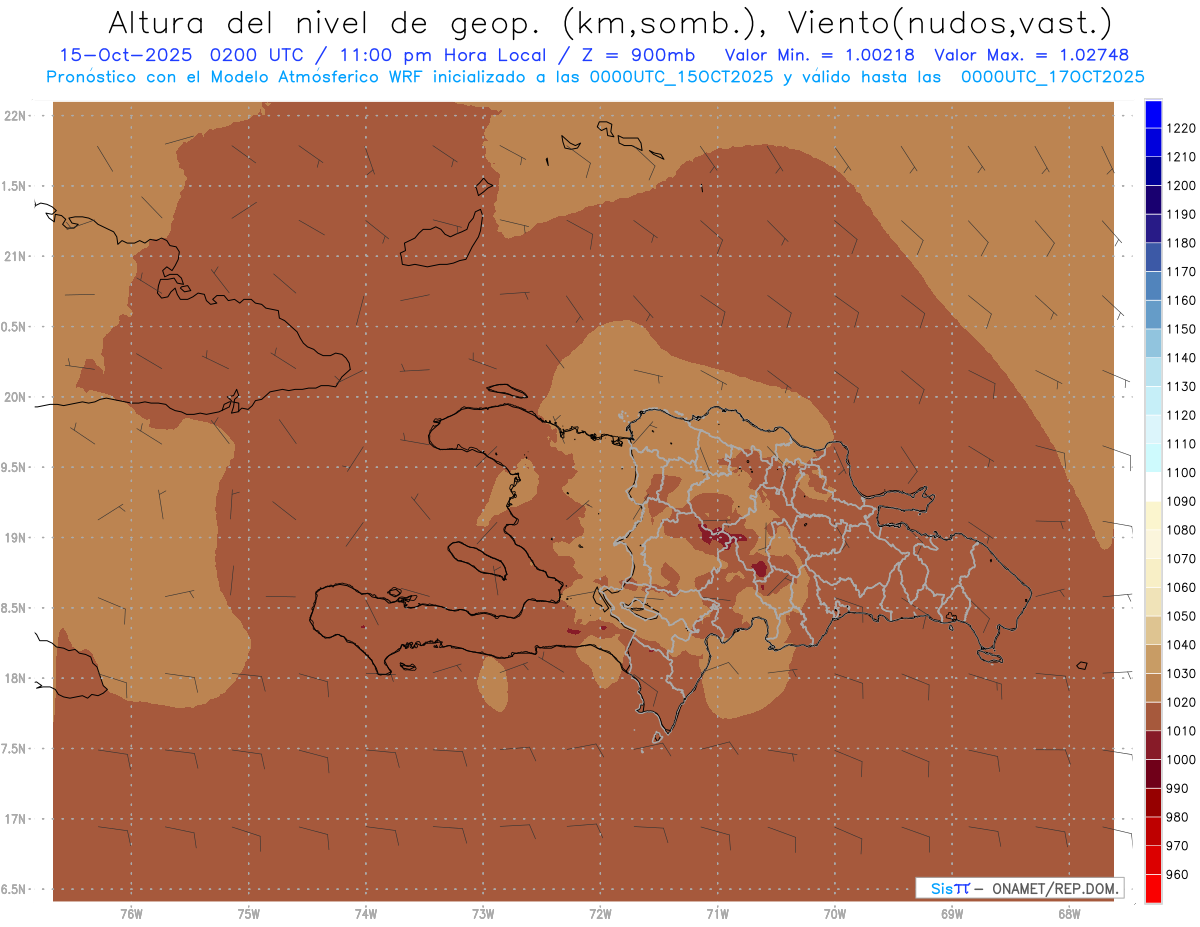Click the 1150 label on the color scale

coord(1181,329)
